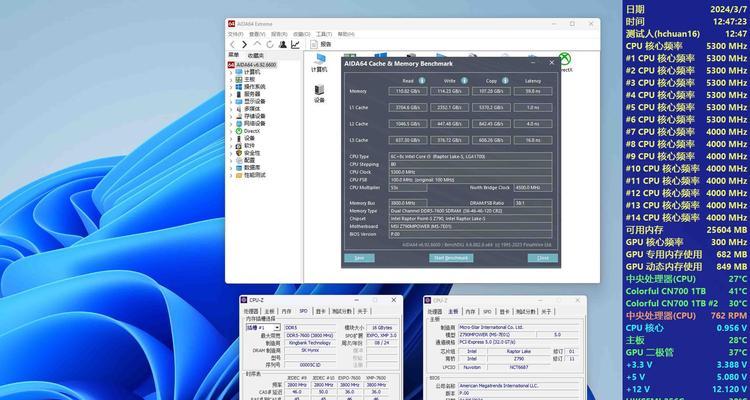Click the refresh icon in AIDA64 toolbar
Viewport: 750px width, 400px height.
270,44
